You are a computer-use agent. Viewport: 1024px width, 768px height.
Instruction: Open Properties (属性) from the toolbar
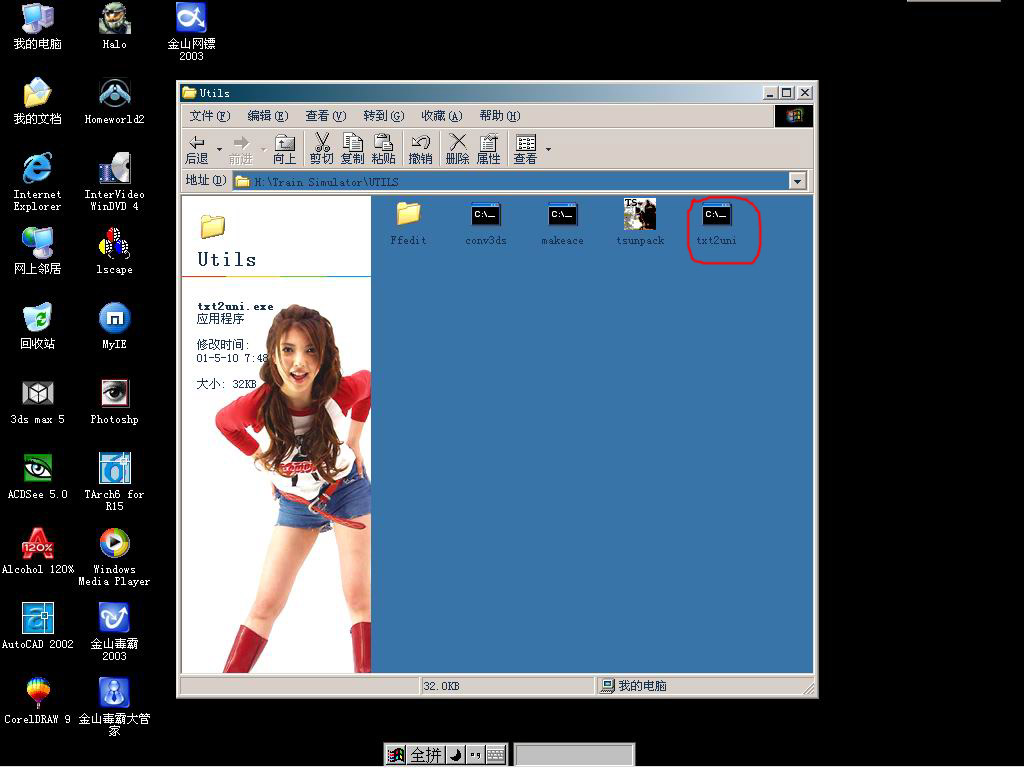(488, 149)
